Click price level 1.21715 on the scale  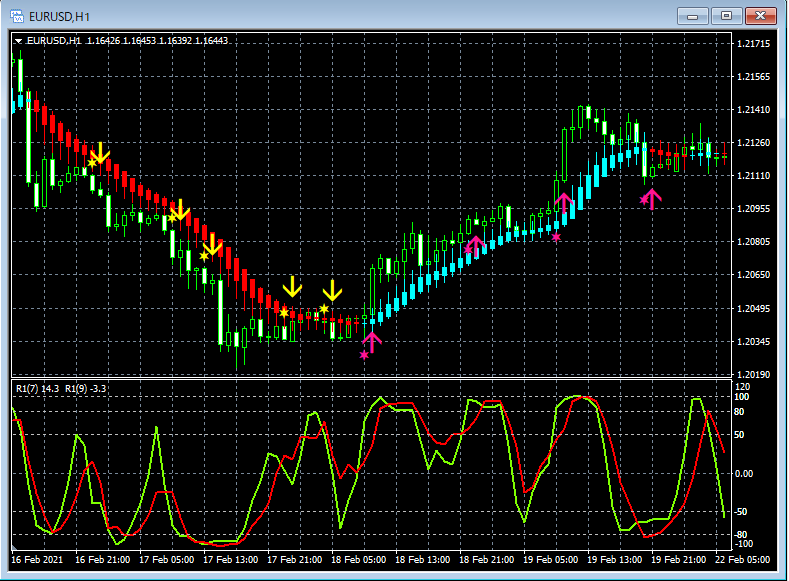point(753,44)
